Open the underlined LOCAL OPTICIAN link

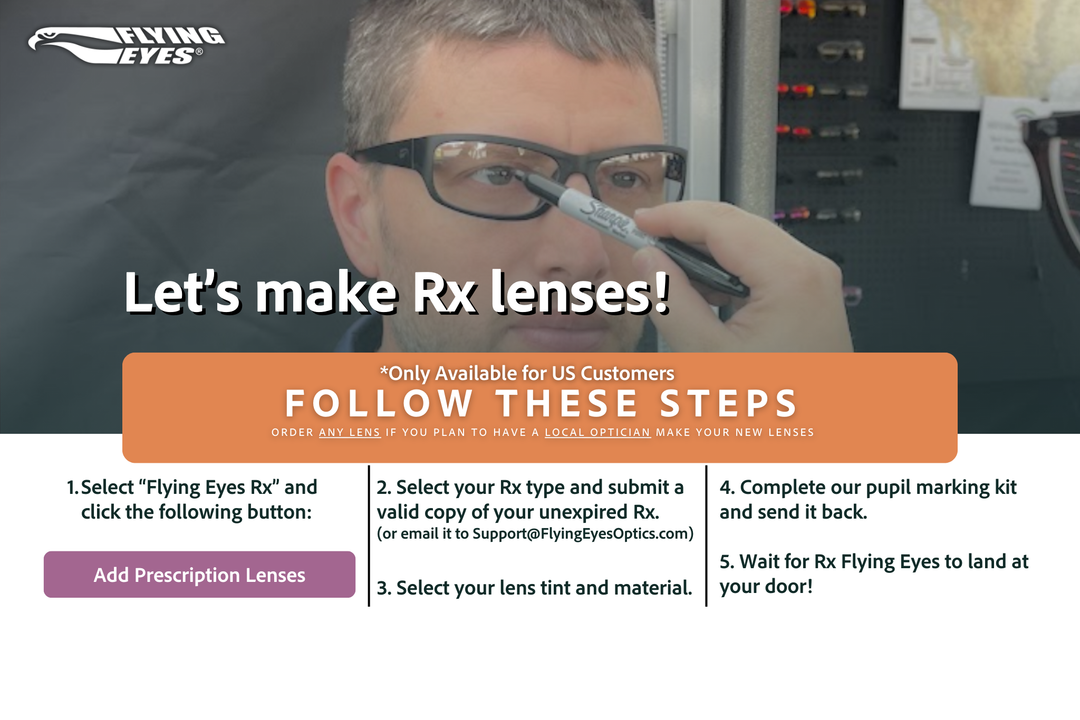coord(597,432)
